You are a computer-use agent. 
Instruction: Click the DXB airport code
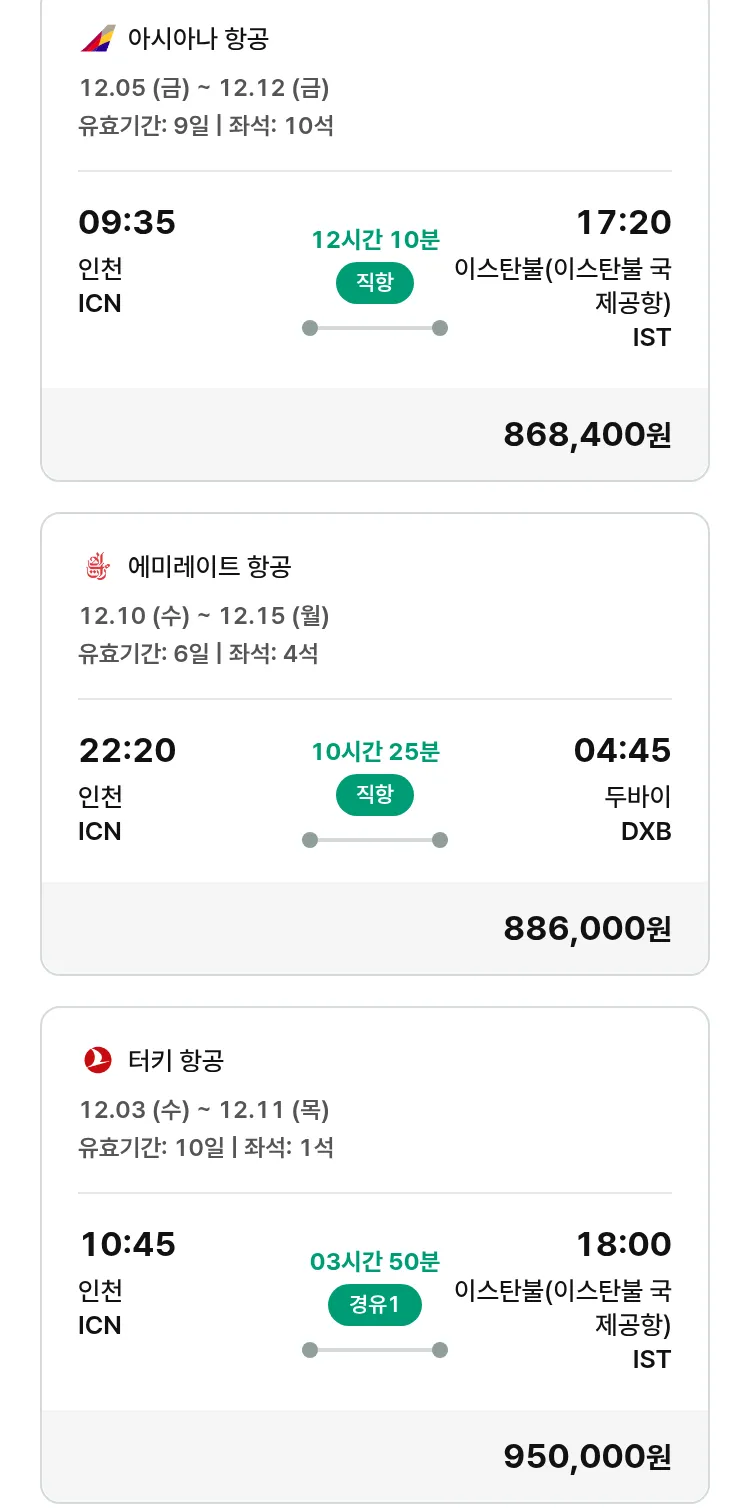pyautogui.click(x=646, y=831)
